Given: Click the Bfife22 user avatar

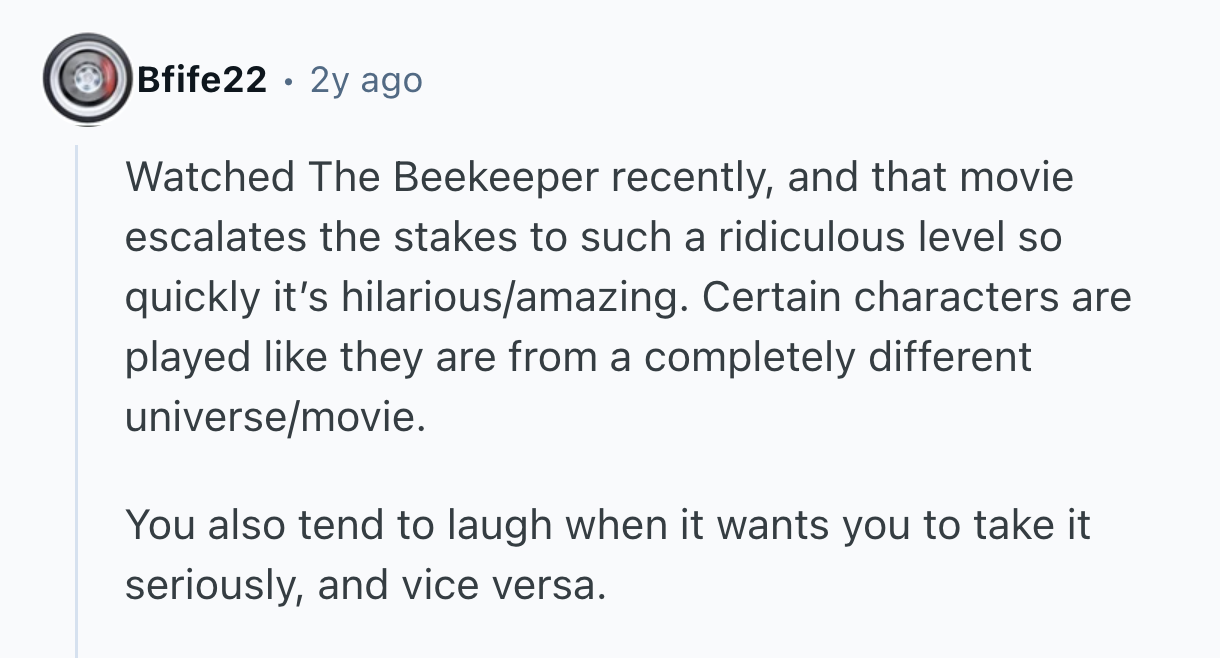Looking at the screenshot, I should [x=88, y=80].
